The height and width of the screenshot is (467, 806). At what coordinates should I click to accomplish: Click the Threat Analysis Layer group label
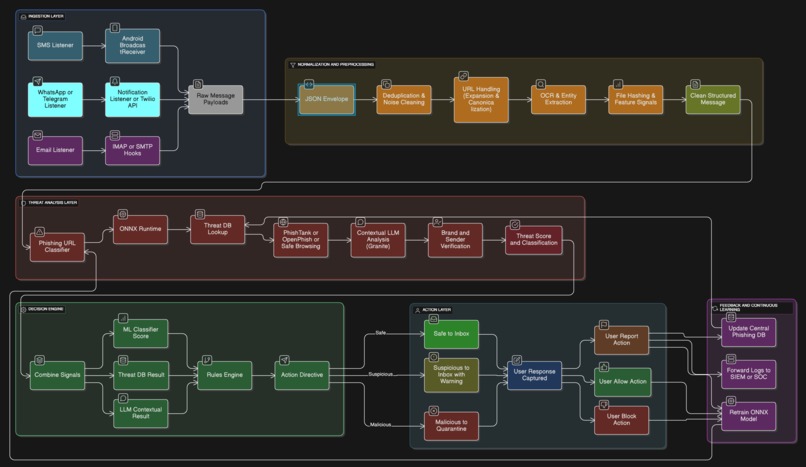52,203
